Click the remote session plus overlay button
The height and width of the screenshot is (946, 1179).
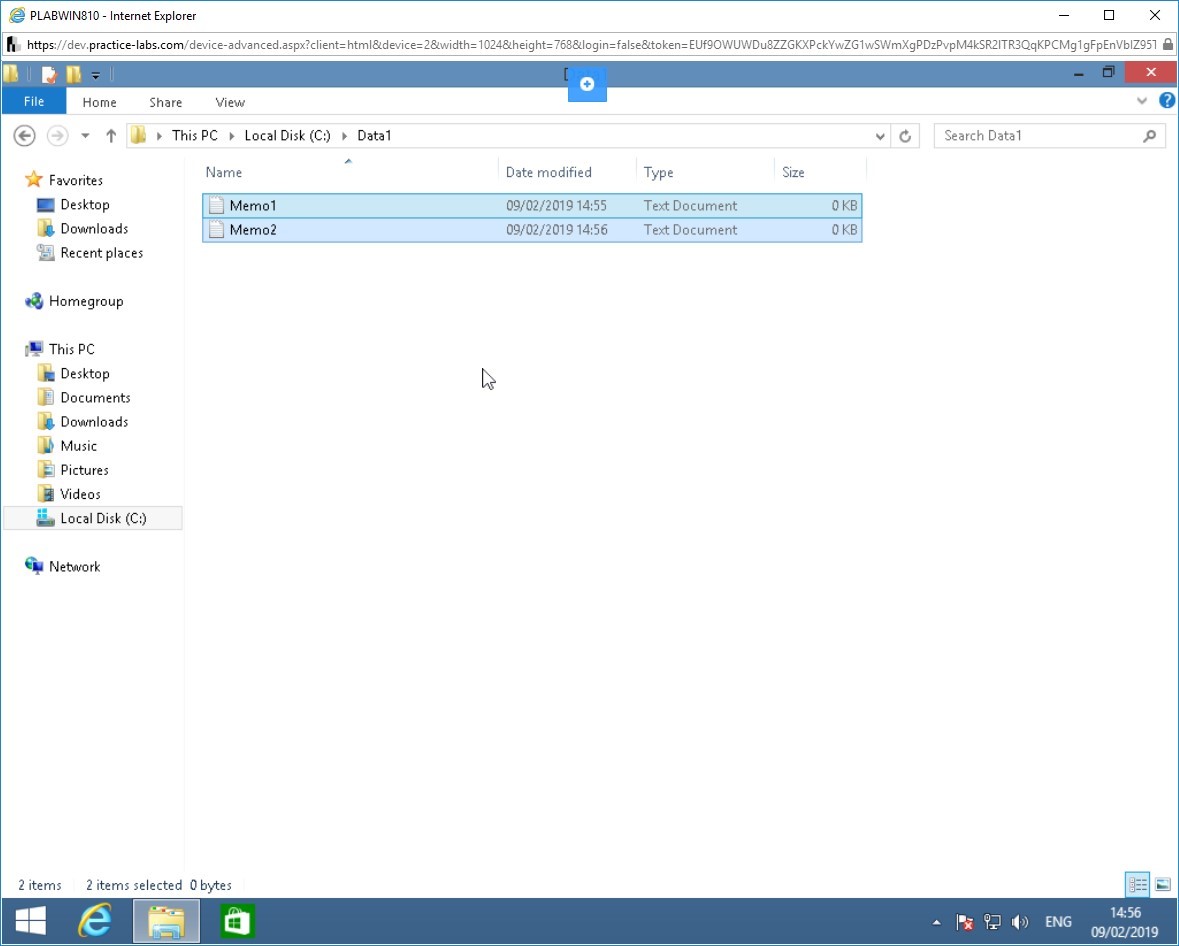[587, 83]
